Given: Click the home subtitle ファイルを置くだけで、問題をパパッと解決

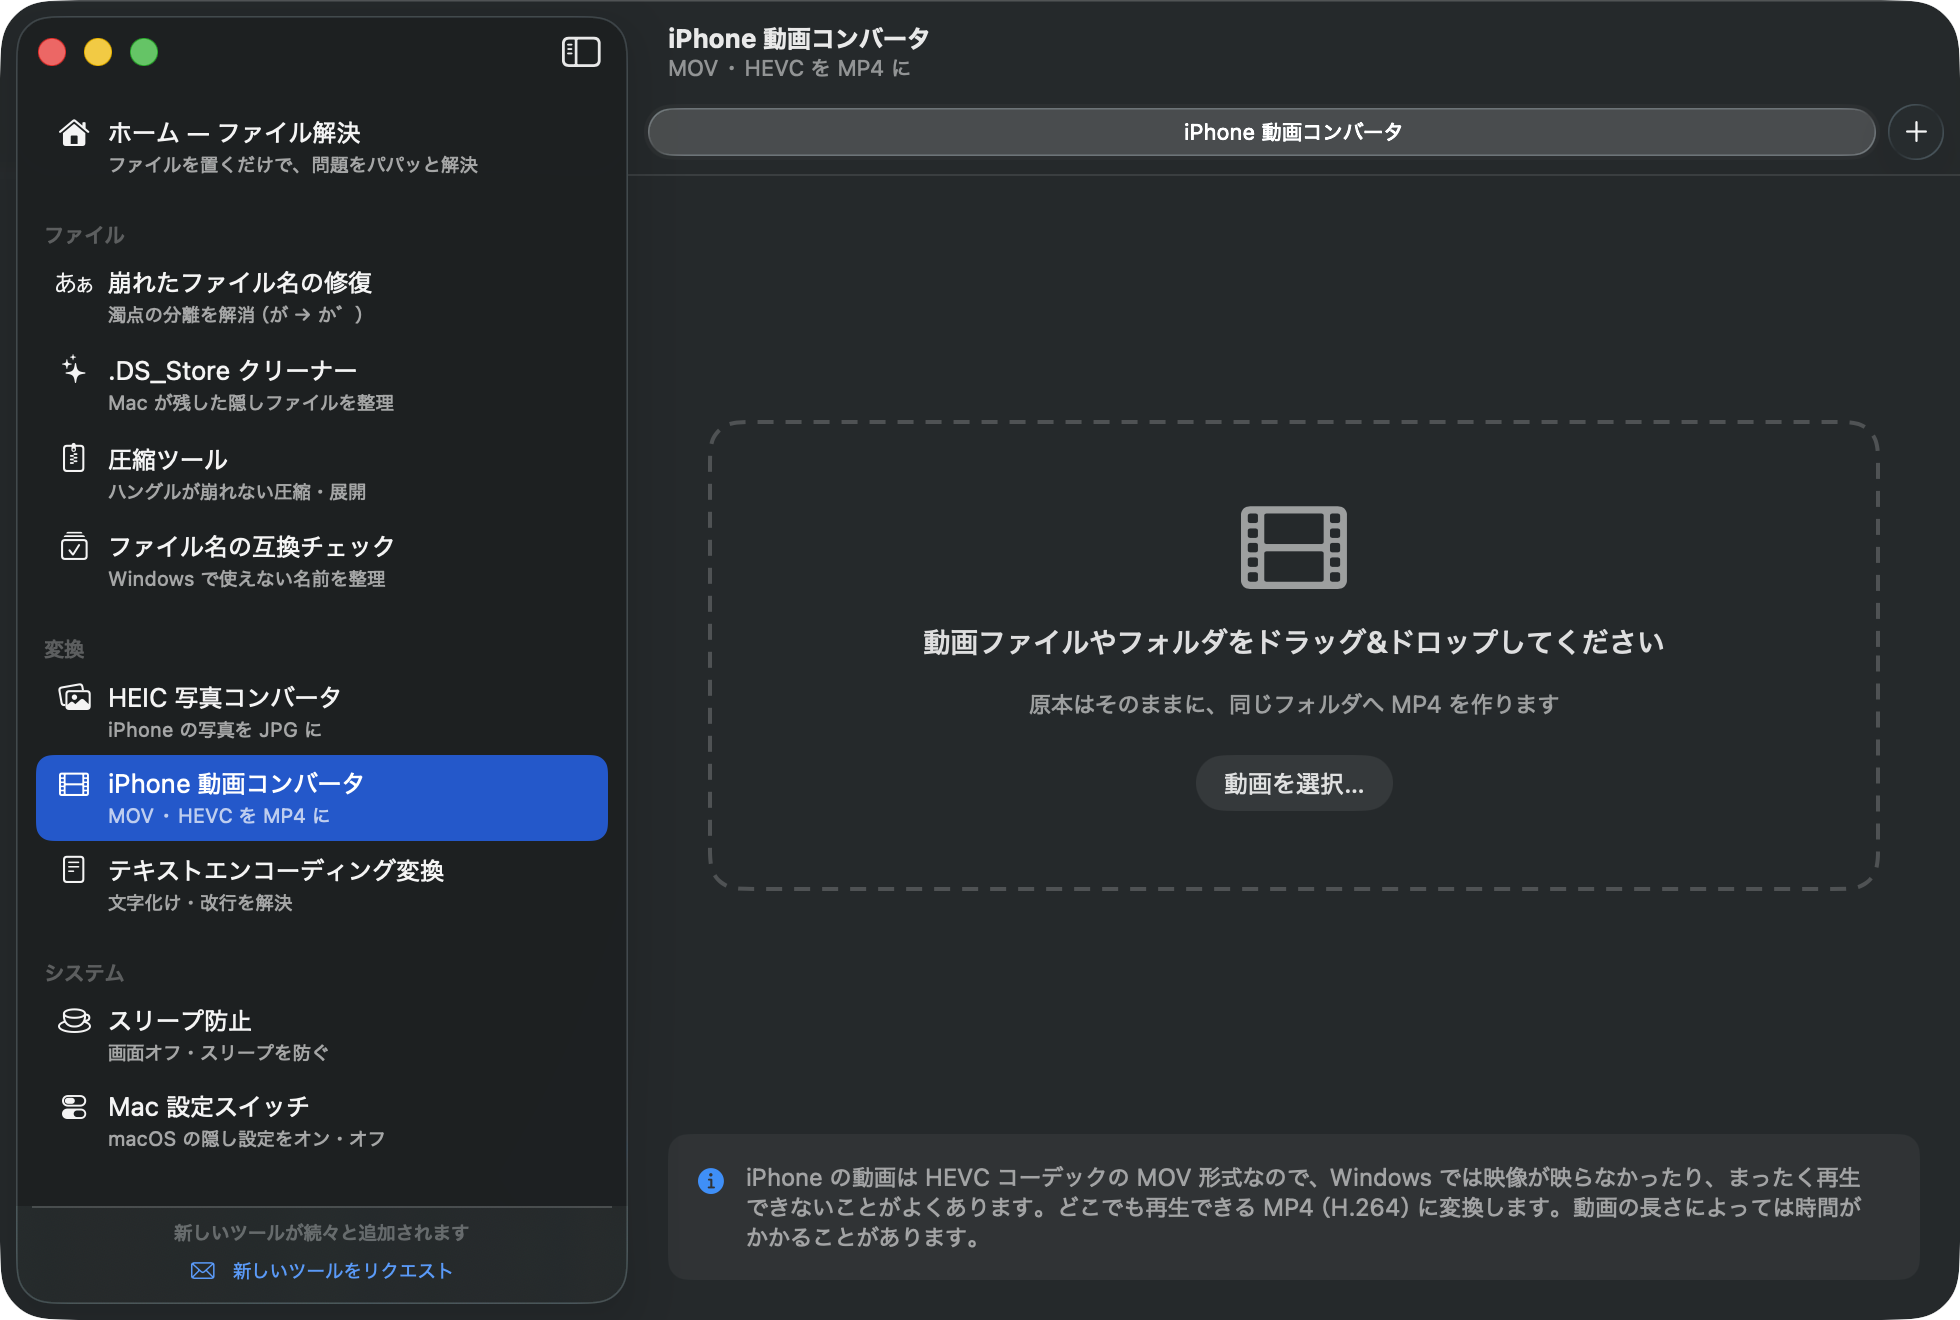Looking at the screenshot, I should pos(293,164).
